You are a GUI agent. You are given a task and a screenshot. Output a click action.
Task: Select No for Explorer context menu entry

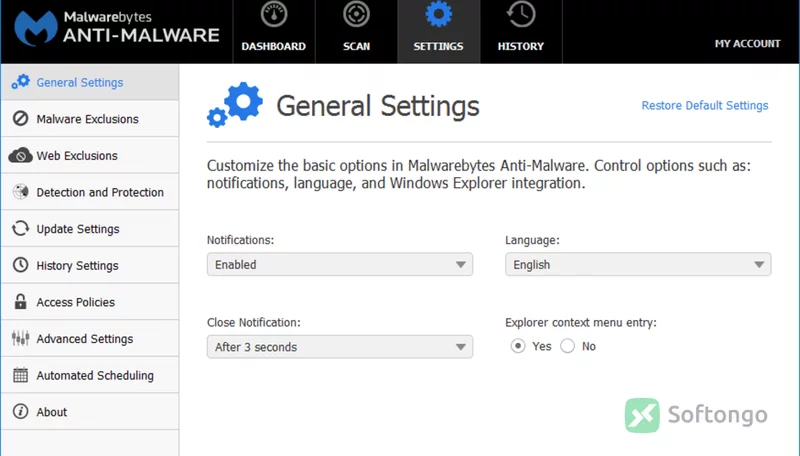[x=567, y=346]
